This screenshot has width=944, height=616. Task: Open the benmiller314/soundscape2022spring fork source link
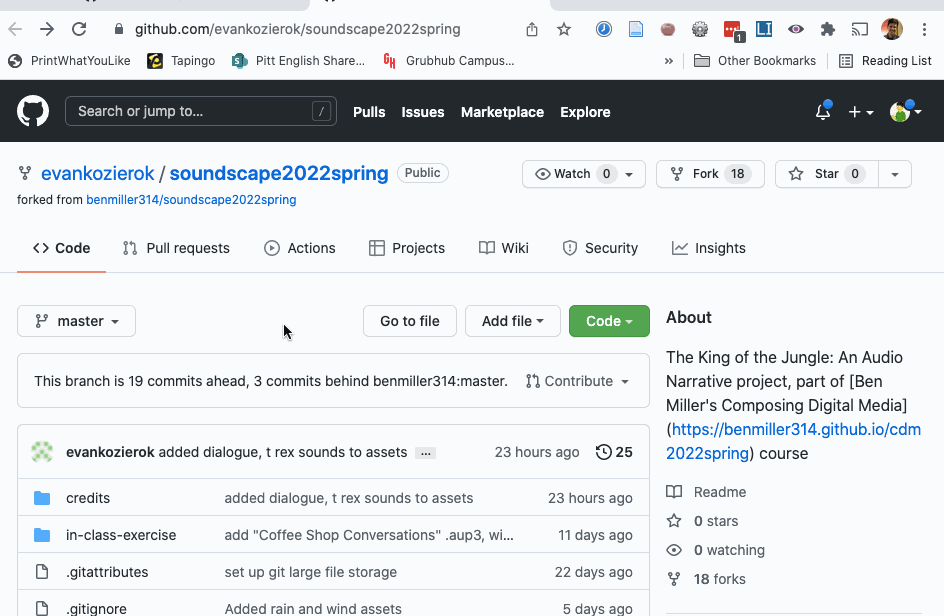pyautogui.click(x=191, y=200)
